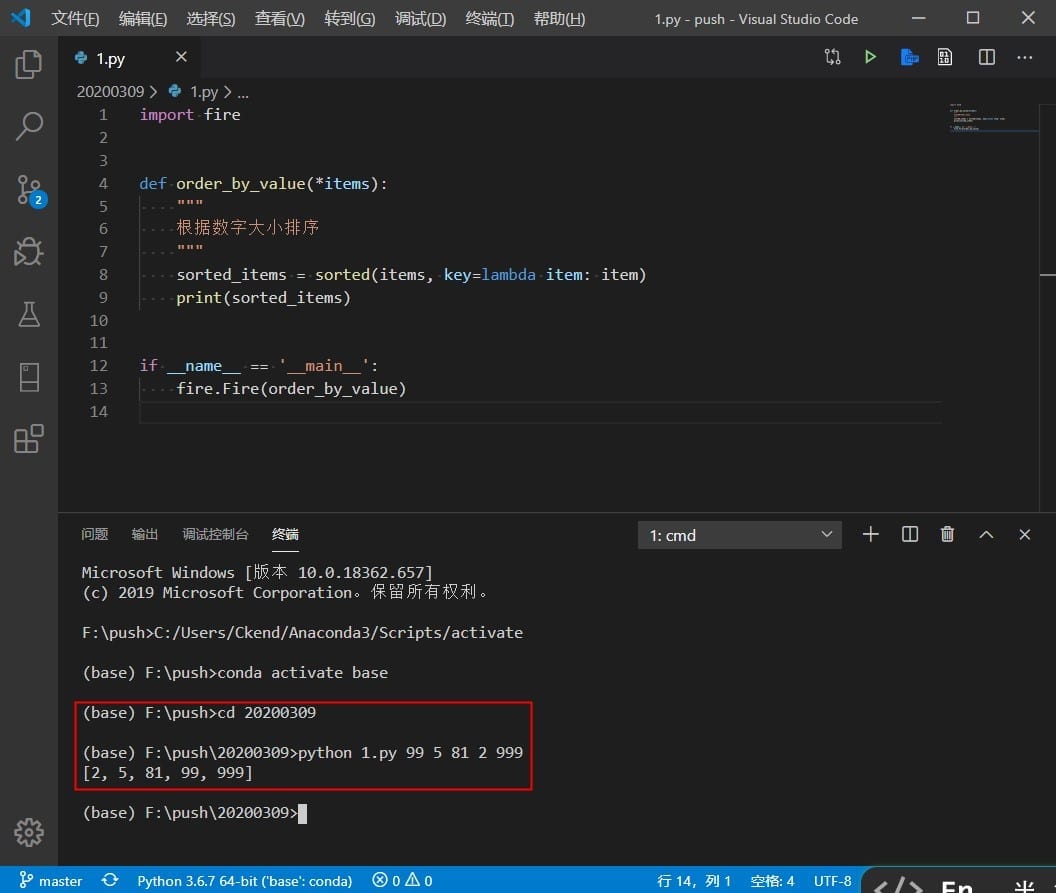The width and height of the screenshot is (1056, 893).
Task: Open the Extensions view icon
Action: coord(28,439)
